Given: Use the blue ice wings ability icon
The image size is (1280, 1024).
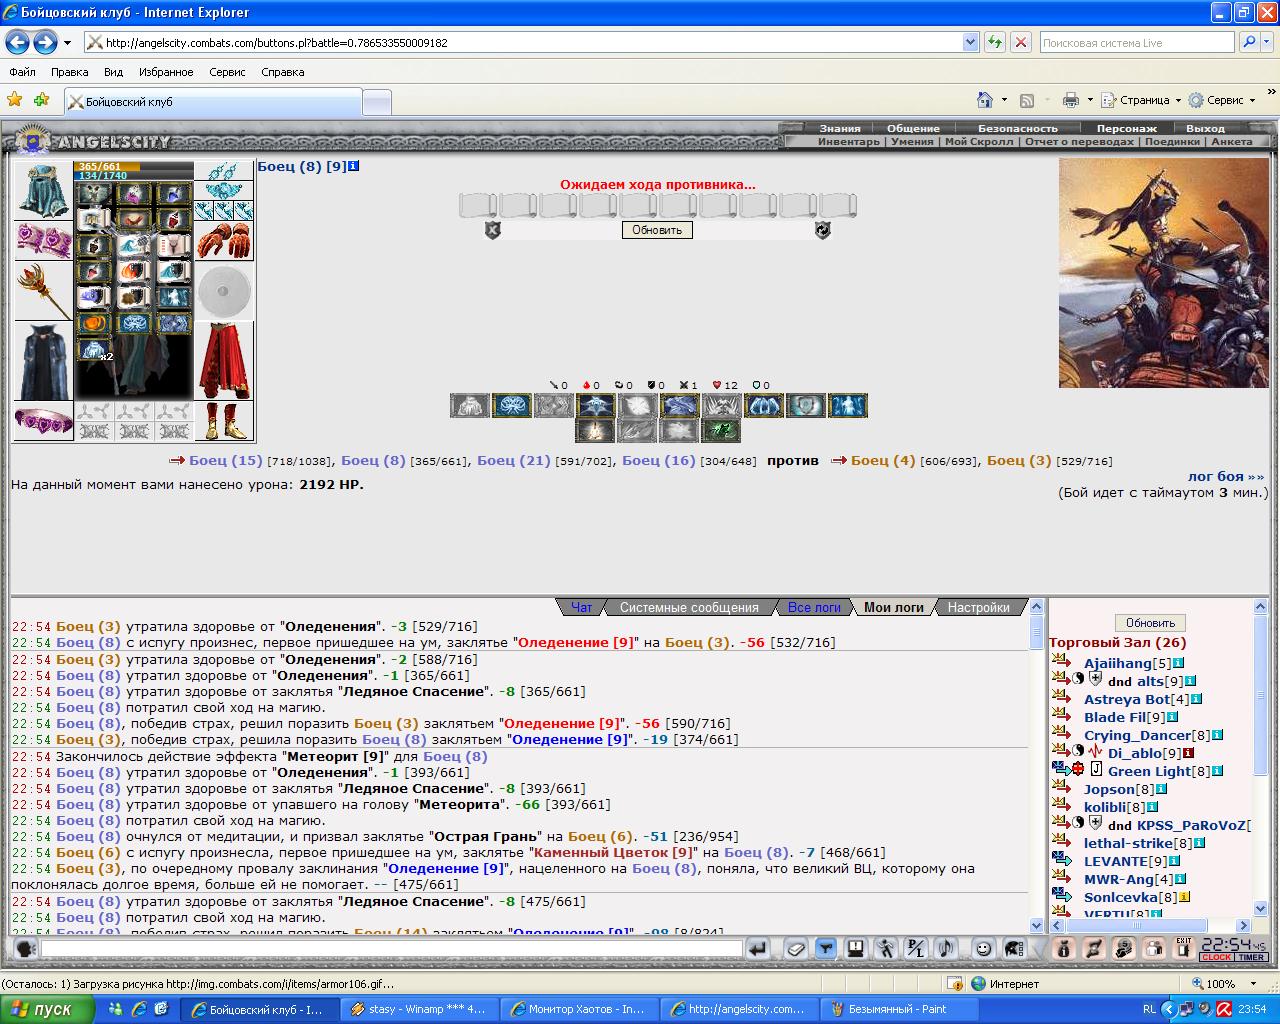Looking at the screenshot, I should coord(763,405).
